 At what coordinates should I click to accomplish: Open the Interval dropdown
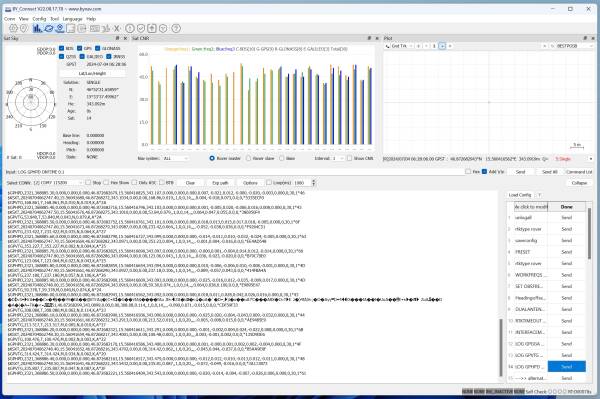[338, 158]
